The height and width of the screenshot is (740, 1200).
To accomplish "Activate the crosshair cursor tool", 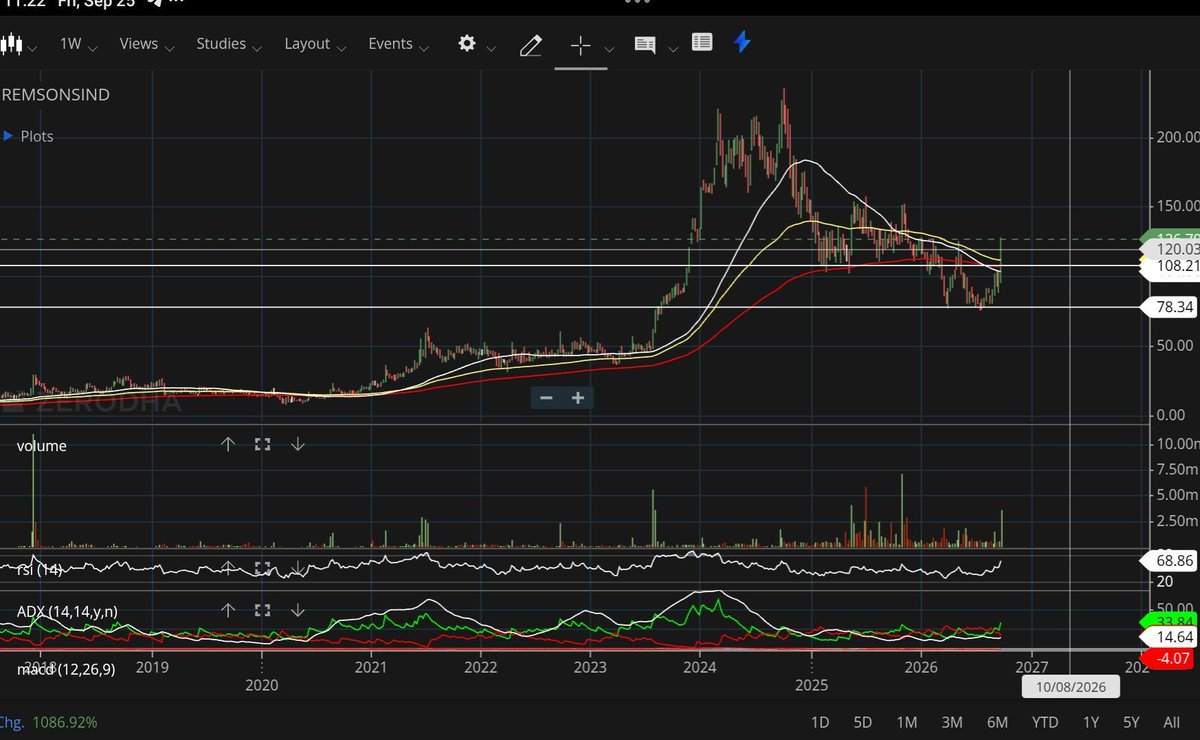I will pyautogui.click(x=581, y=45).
